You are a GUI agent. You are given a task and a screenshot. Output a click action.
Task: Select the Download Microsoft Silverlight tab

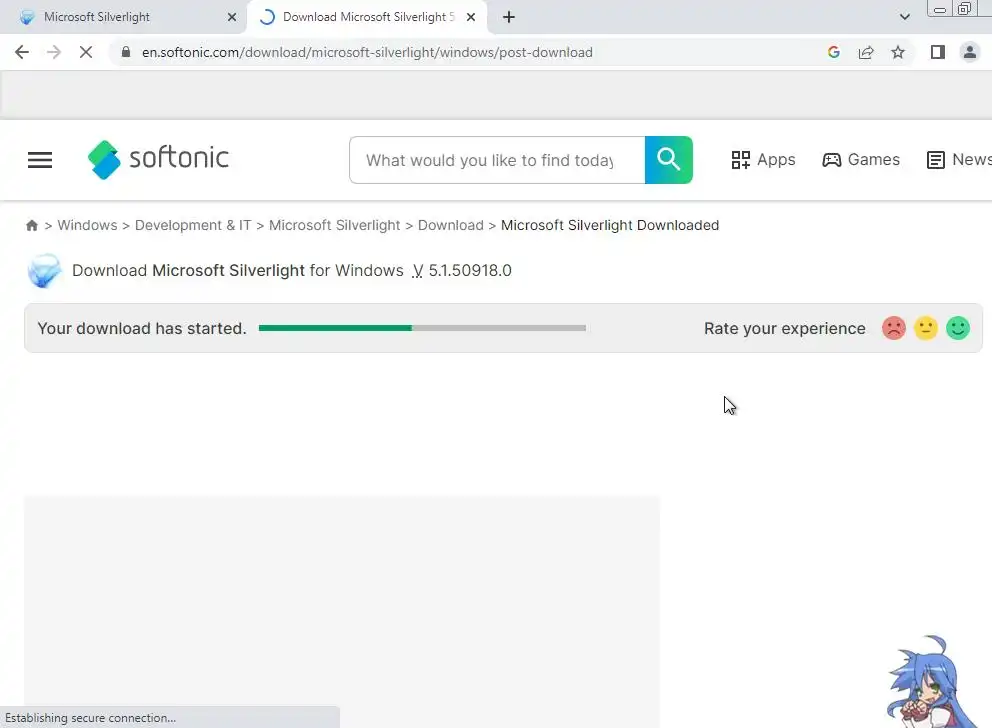click(x=368, y=17)
